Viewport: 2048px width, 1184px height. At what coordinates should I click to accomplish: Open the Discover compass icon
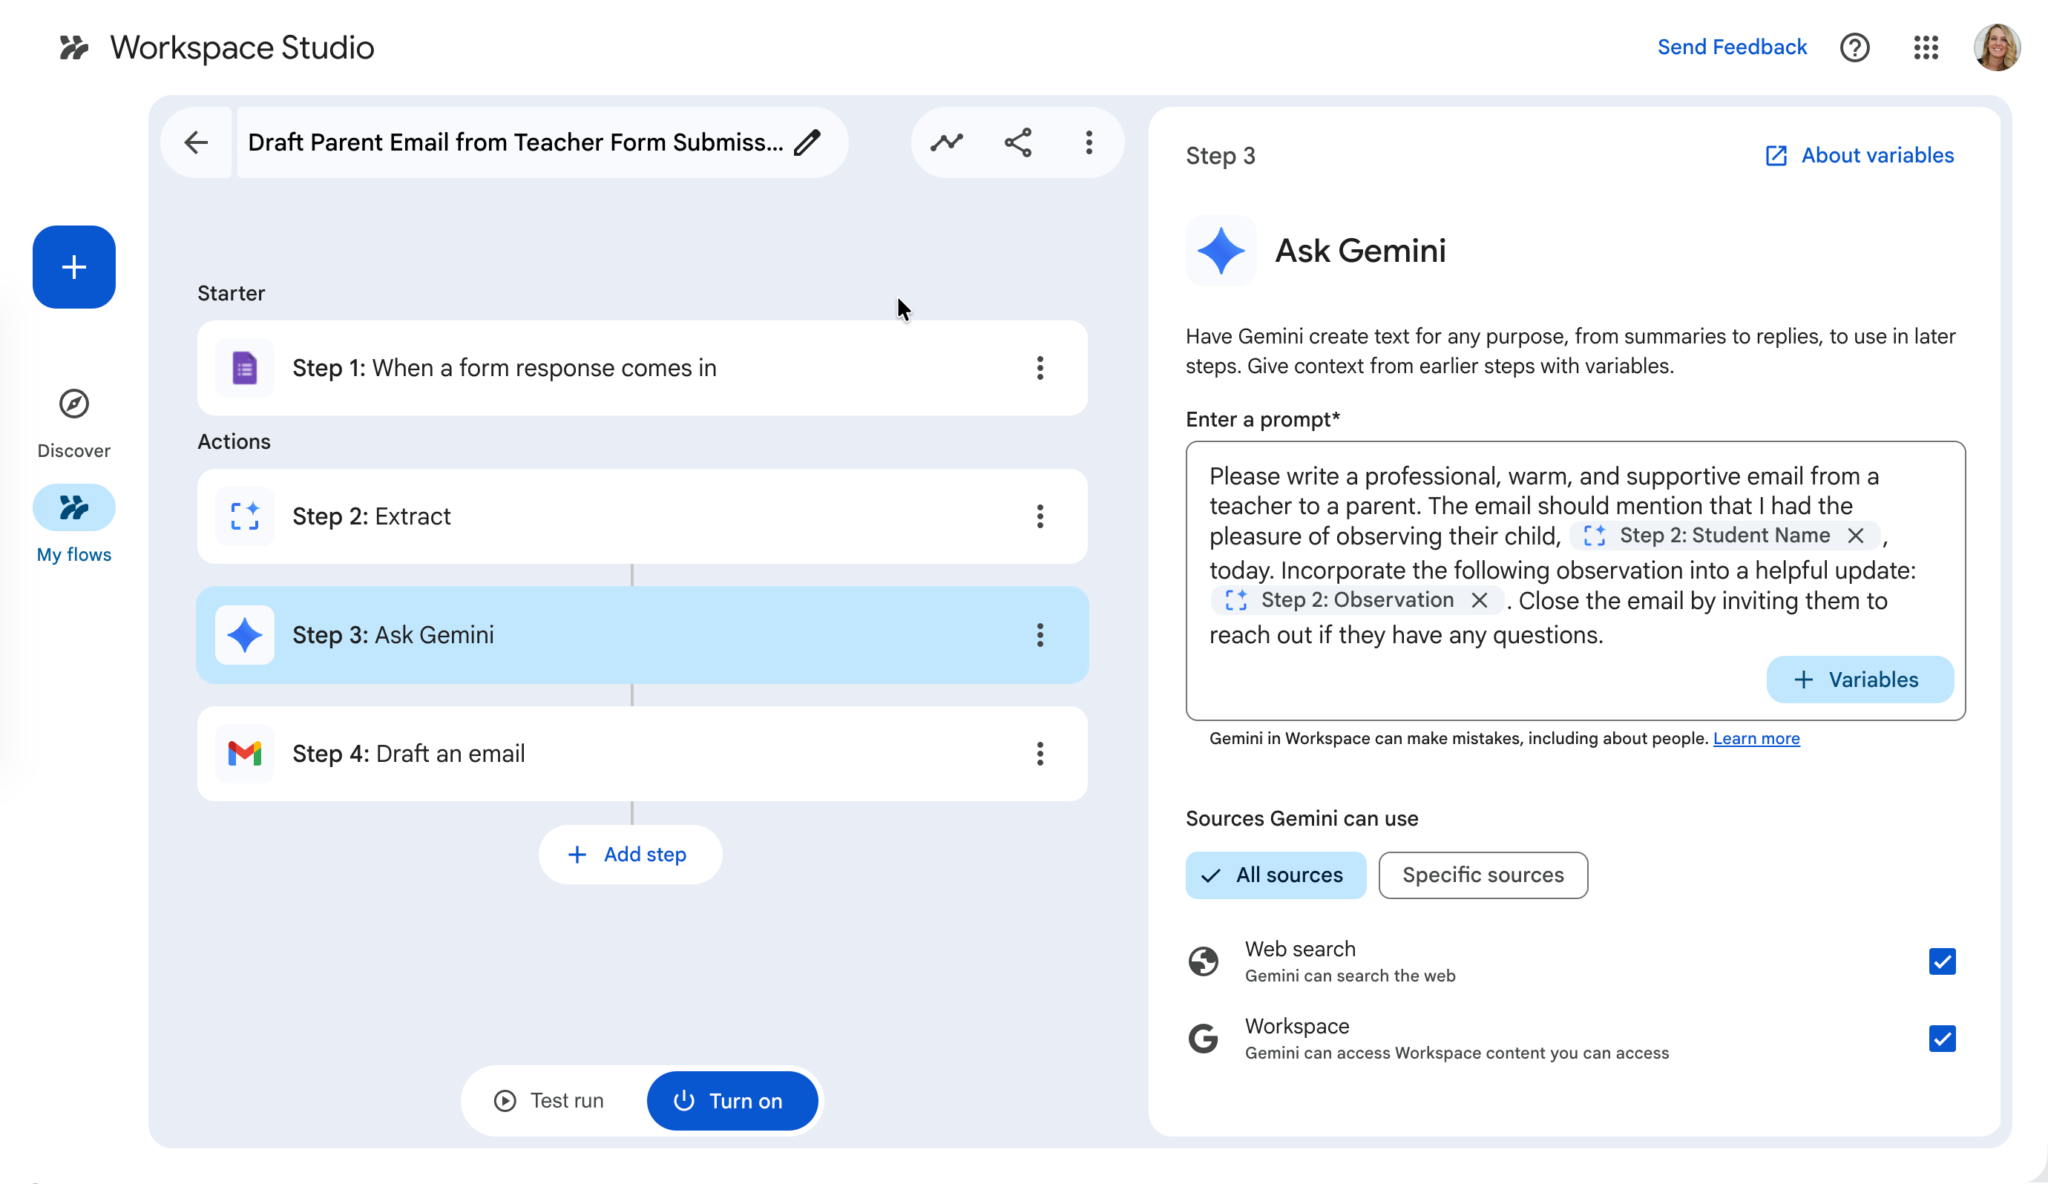tap(74, 404)
